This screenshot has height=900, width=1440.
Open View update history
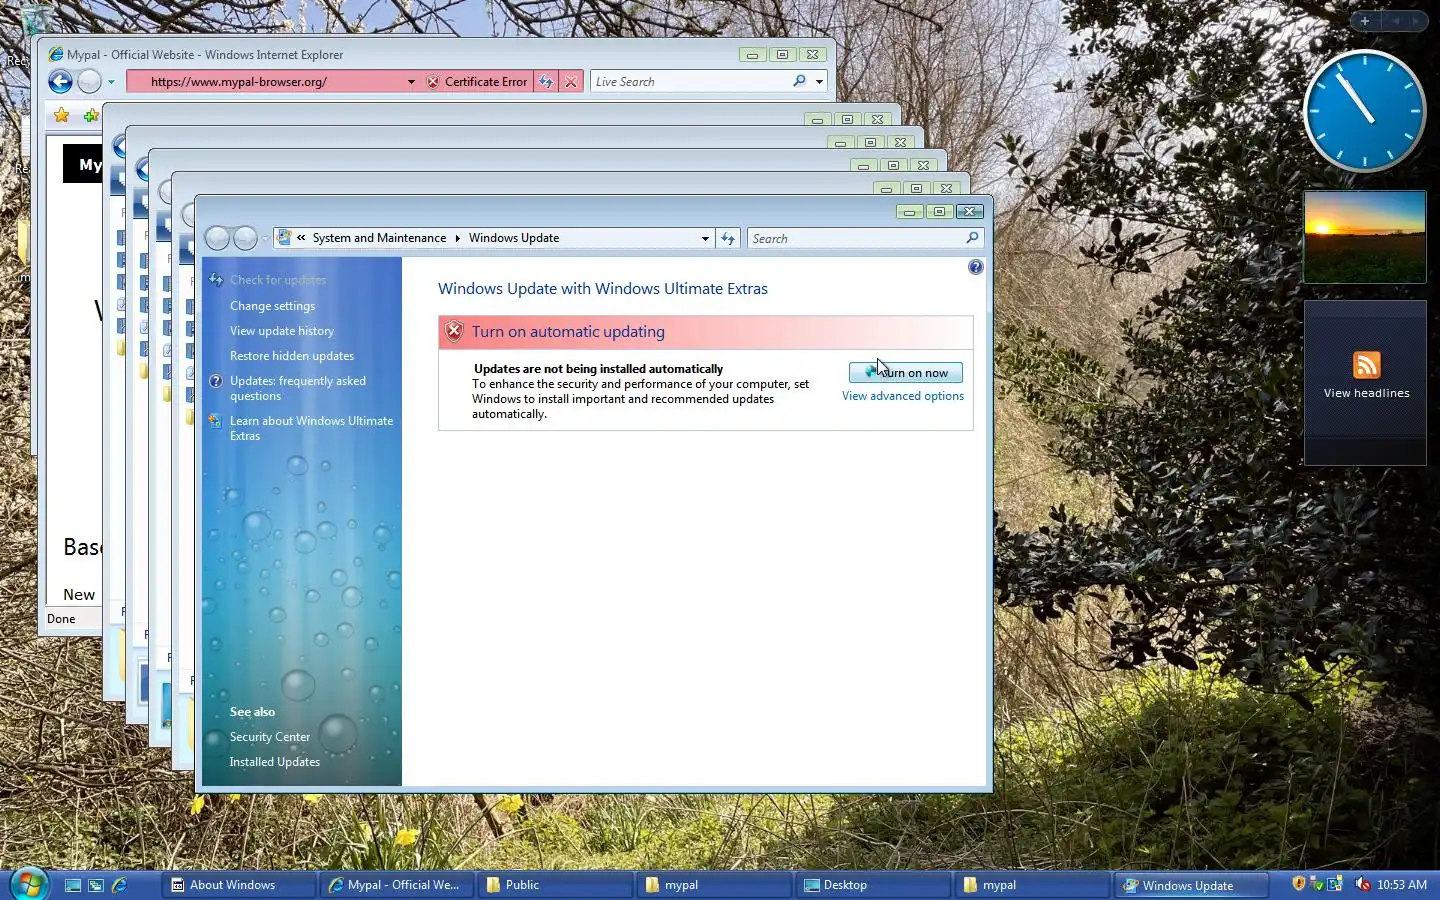282,331
